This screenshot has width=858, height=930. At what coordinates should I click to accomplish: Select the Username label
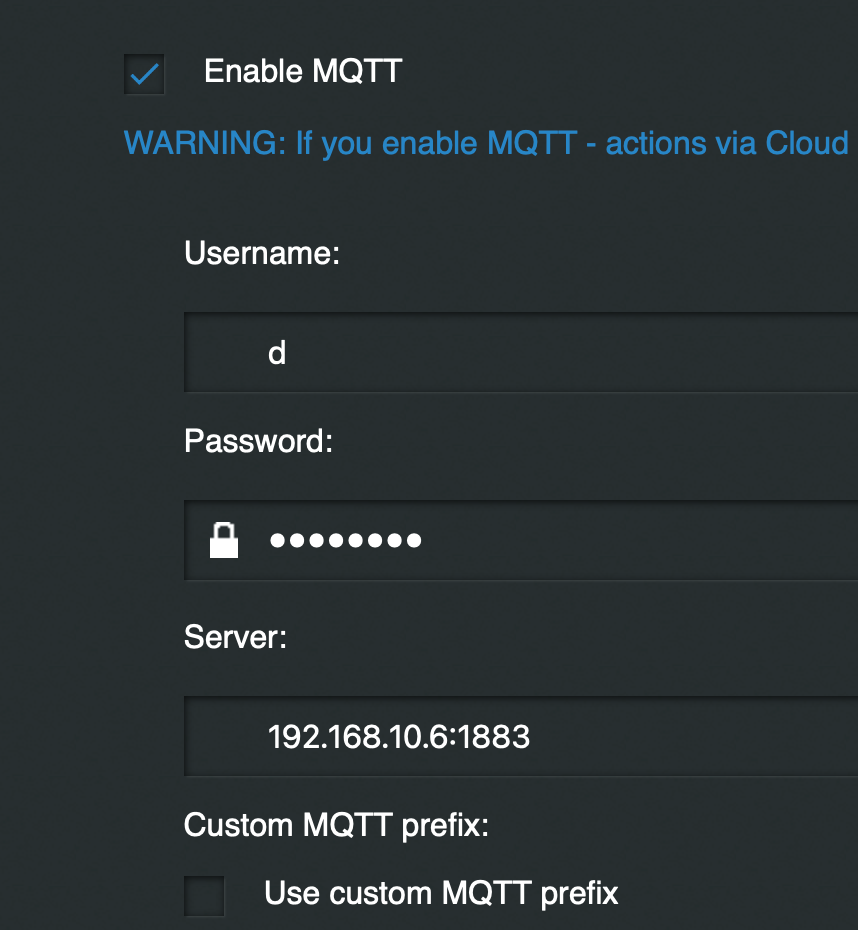point(261,253)
